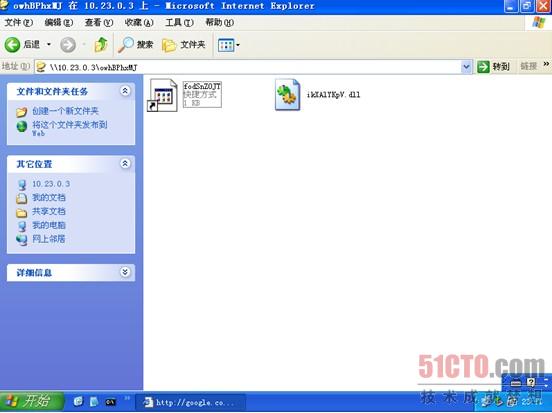The height and width of the screenshot is (413, 552).
Task: Expand the address bar dropdown arrow
Action: click(466, 67)
